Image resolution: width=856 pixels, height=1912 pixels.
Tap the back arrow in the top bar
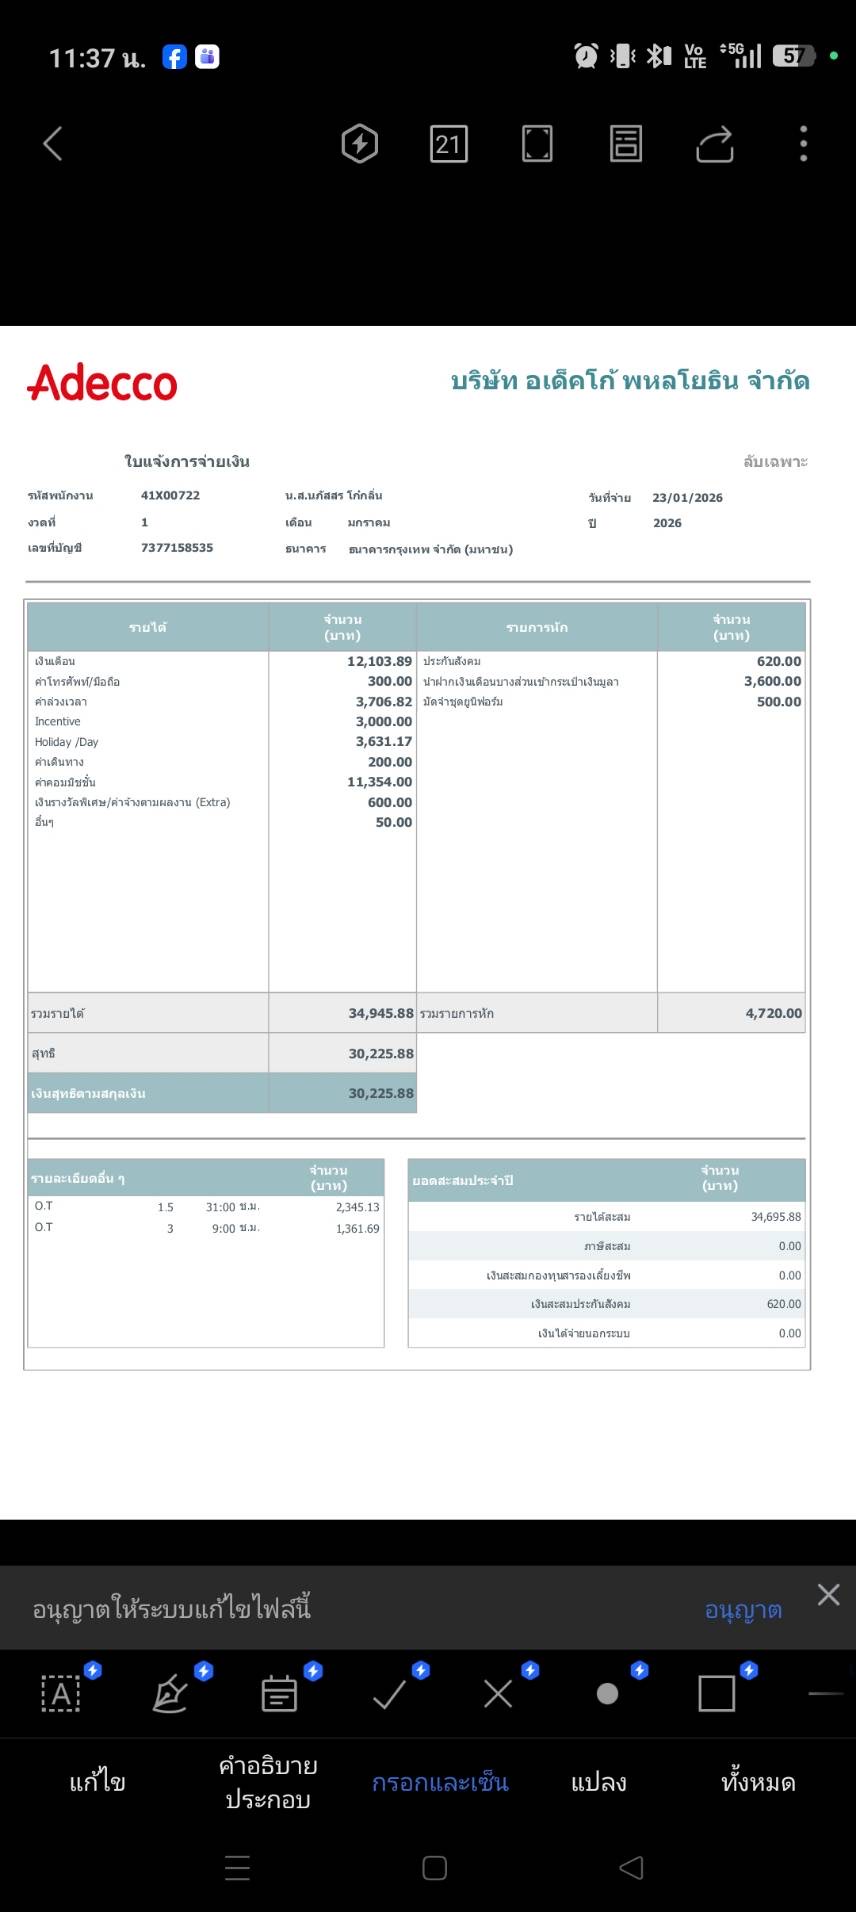pos(53,144)
